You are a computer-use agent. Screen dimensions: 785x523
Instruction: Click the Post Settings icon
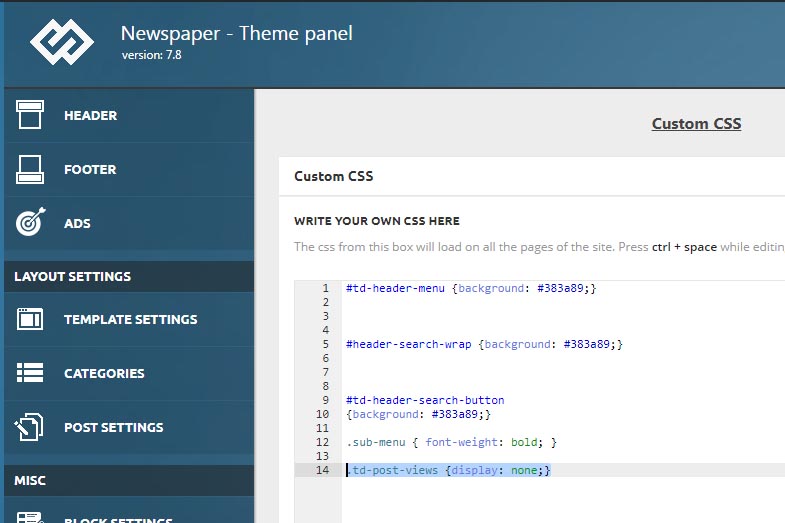point(29,427)
